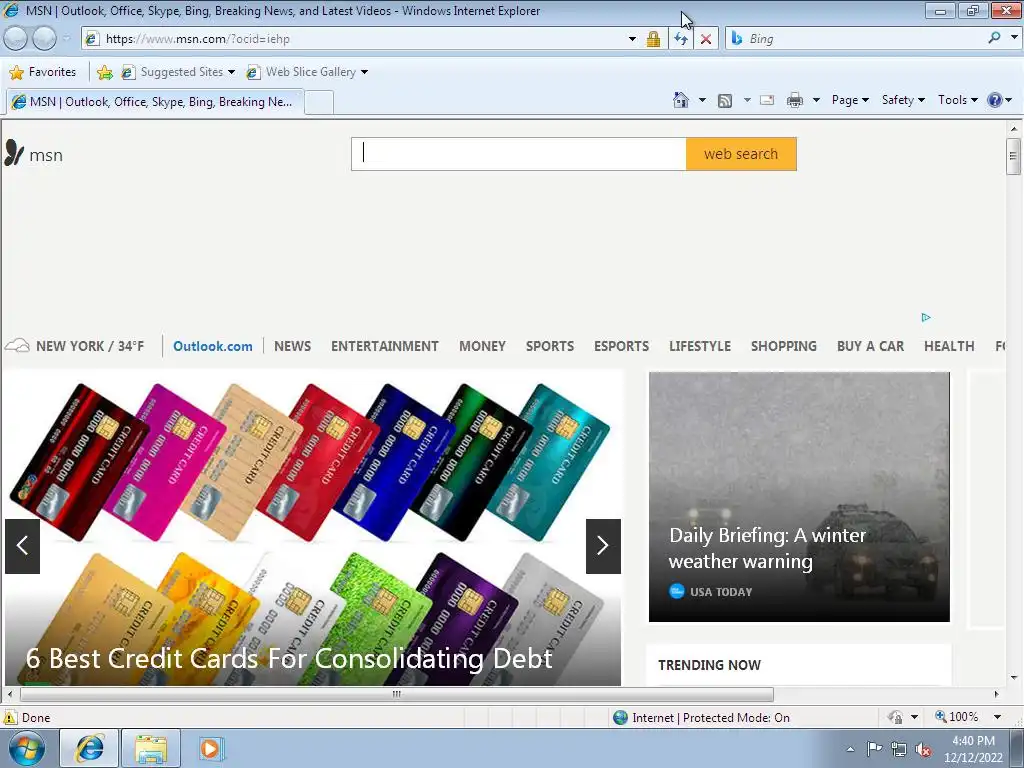The height and width of the screenshot is (768, 1024).
Task: Open the Tools menu
Action: click(x=957, y=100)
